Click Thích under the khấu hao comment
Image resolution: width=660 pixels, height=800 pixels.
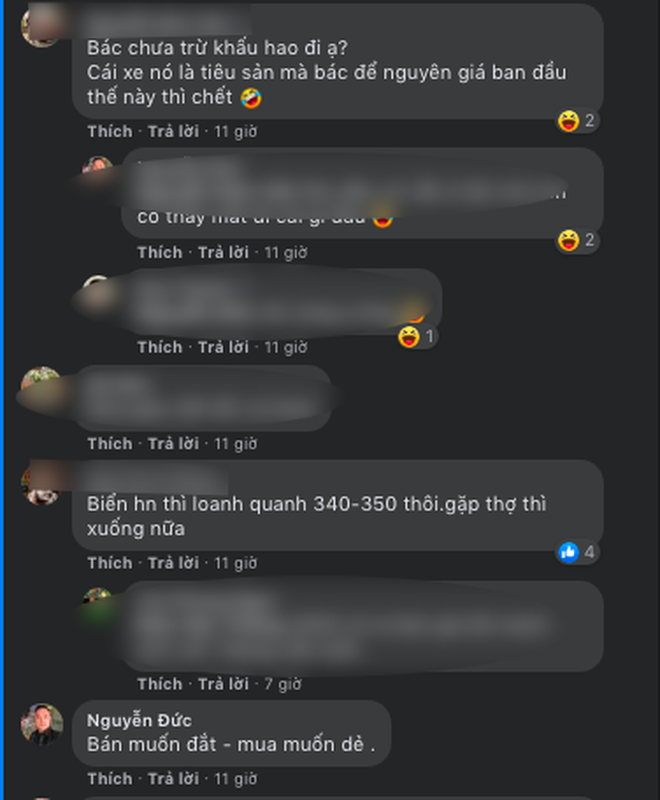(x=110, y=131)
